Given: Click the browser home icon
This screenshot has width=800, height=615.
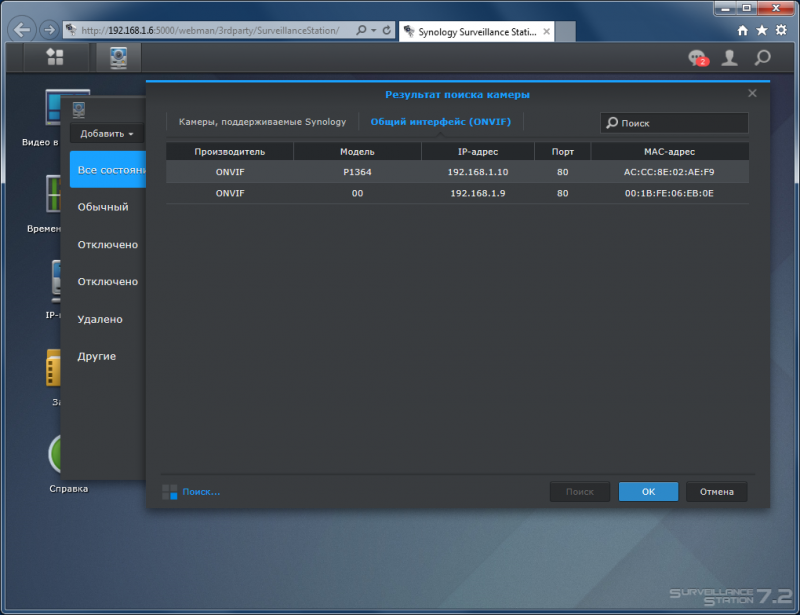Looking at the screenshot, I should click(x=743, y=30).
